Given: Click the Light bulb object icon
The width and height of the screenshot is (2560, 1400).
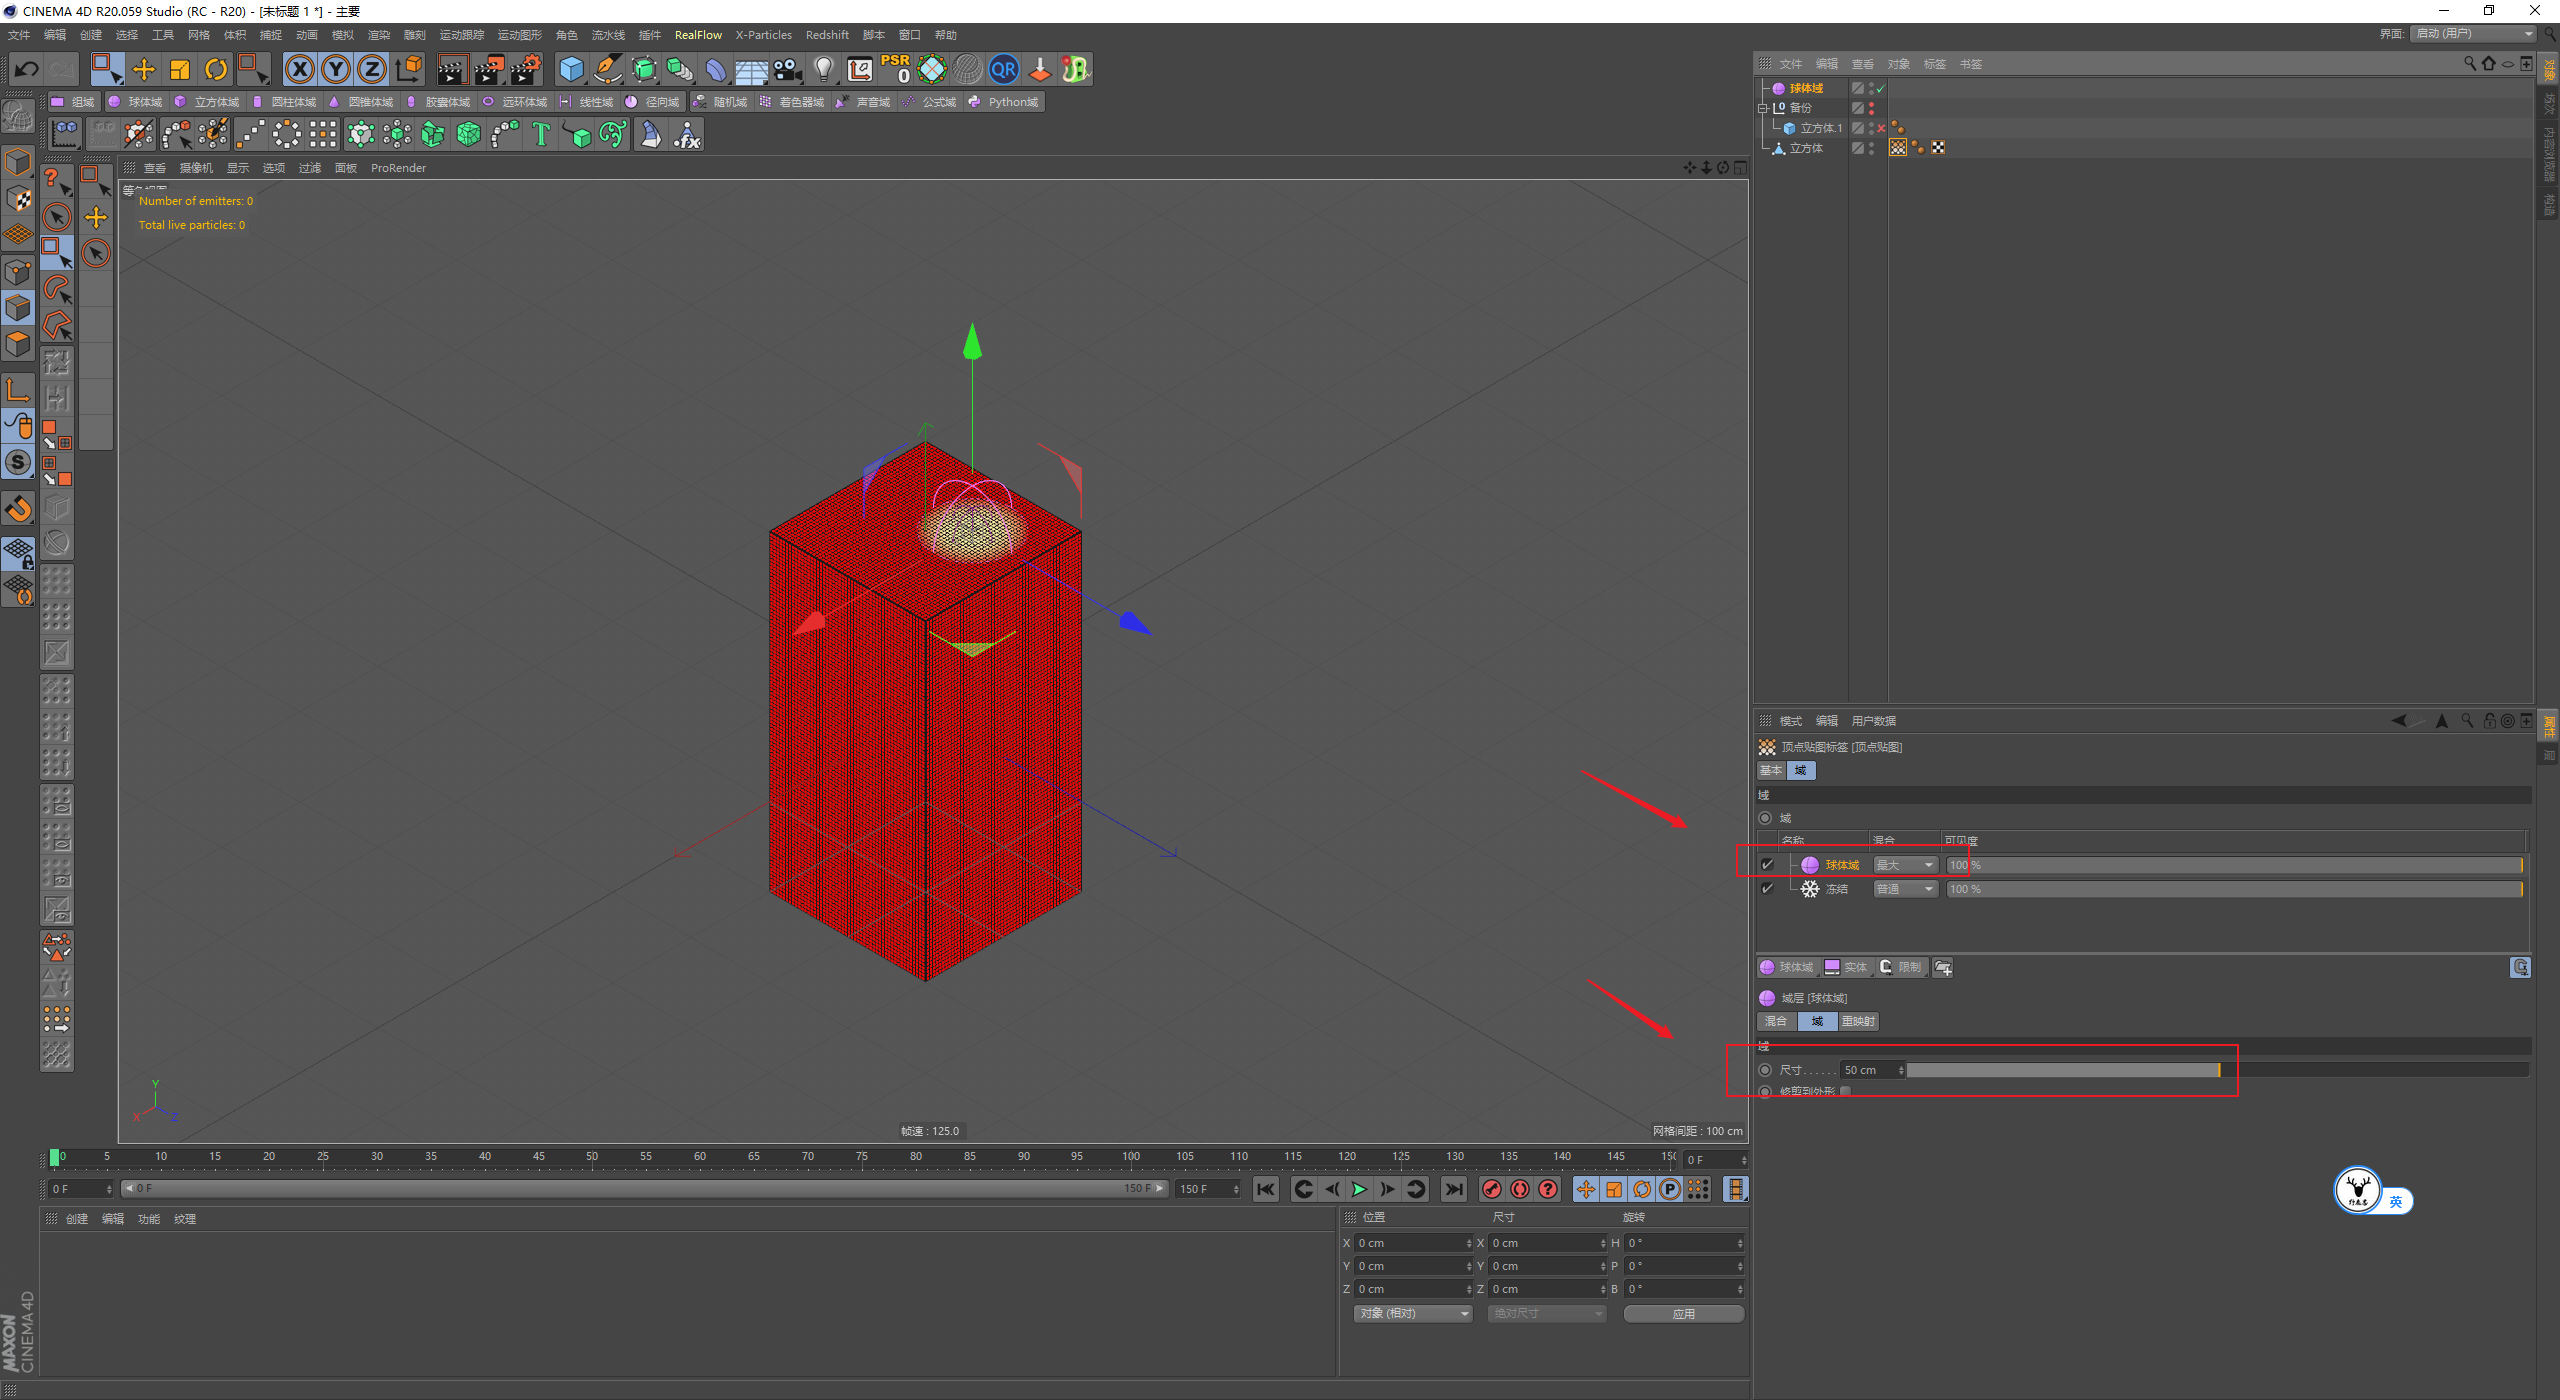Looking at the screenshot, I should (x=823, y=69).
